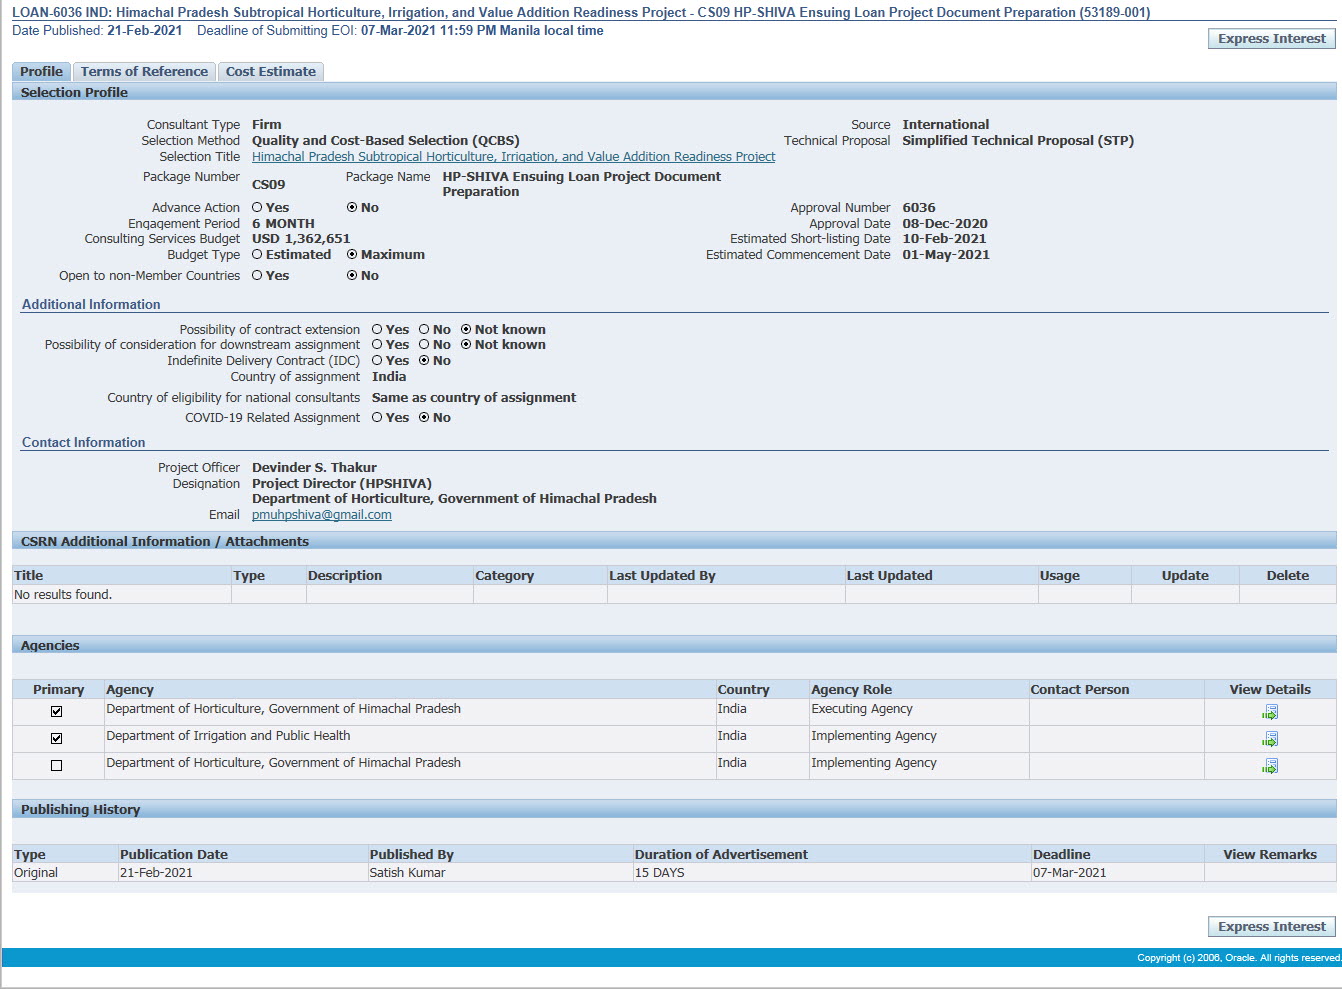
Task: Select Not known for downstream assignment
Action: coord(466,344)
